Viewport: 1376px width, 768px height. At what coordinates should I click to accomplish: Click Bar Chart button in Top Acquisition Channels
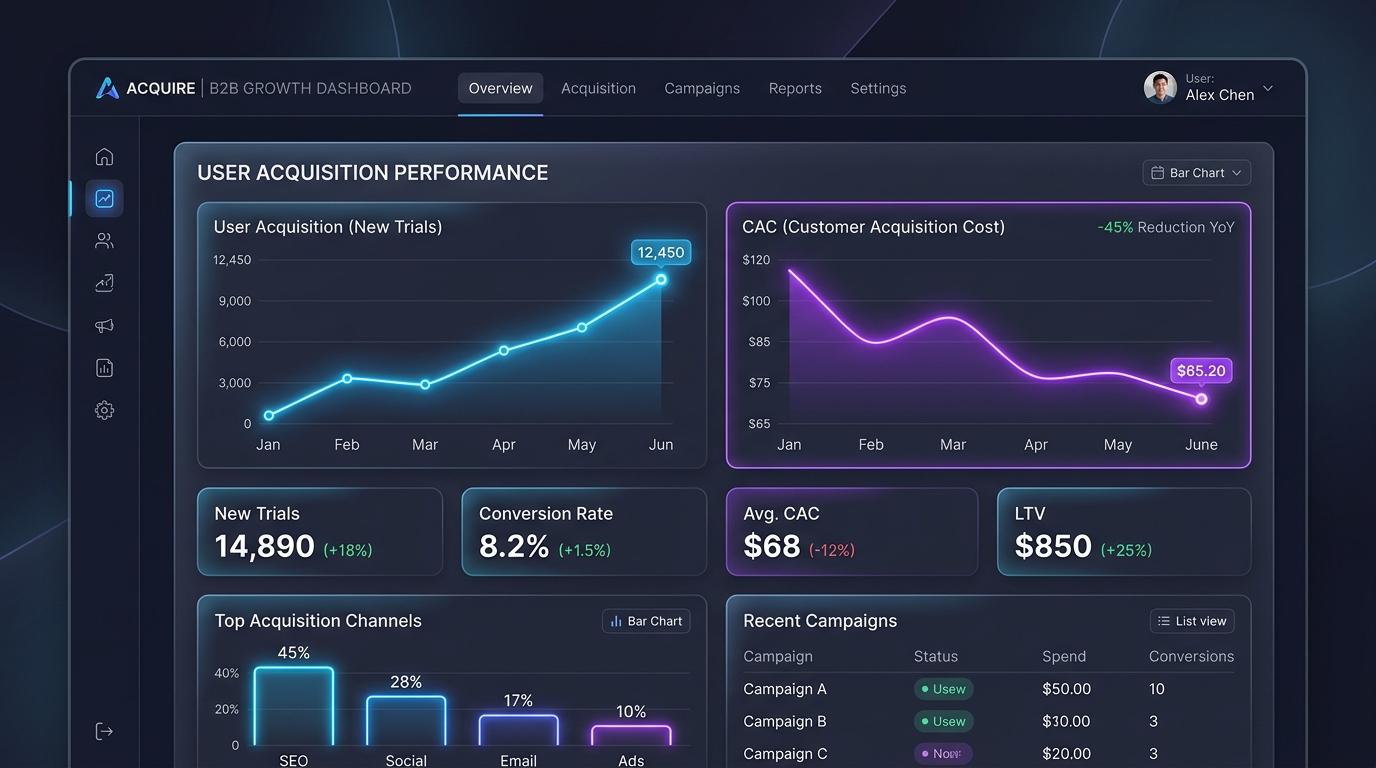pos(646,621)
